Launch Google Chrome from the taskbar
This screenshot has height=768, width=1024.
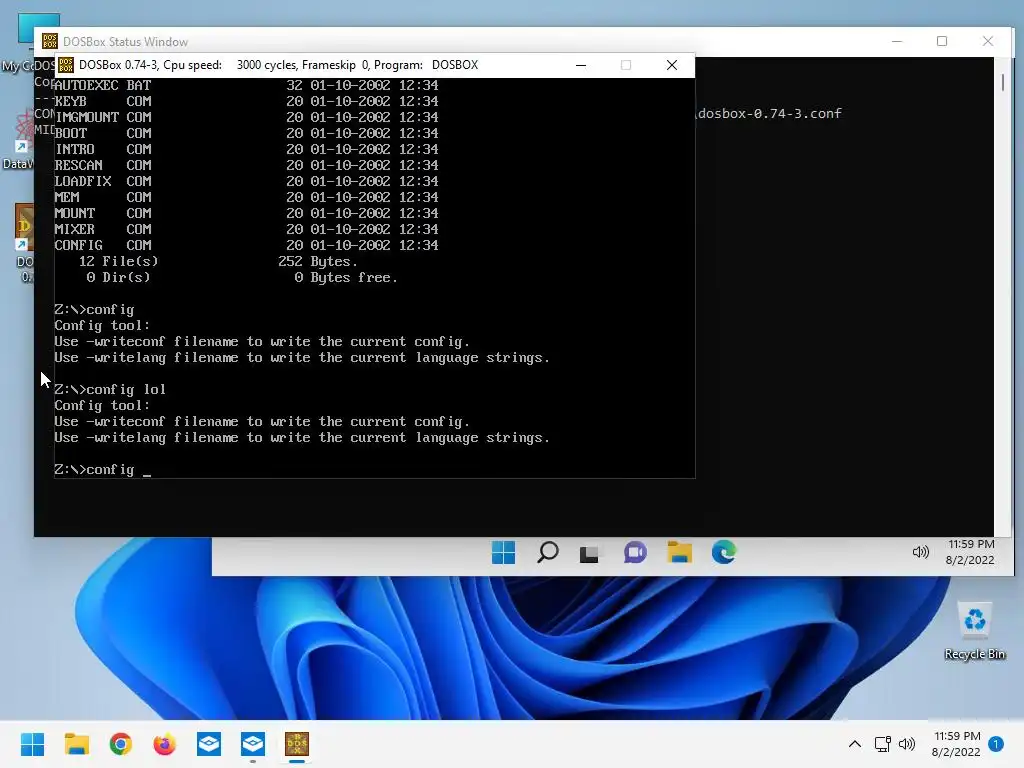click(x=121, y=744)
